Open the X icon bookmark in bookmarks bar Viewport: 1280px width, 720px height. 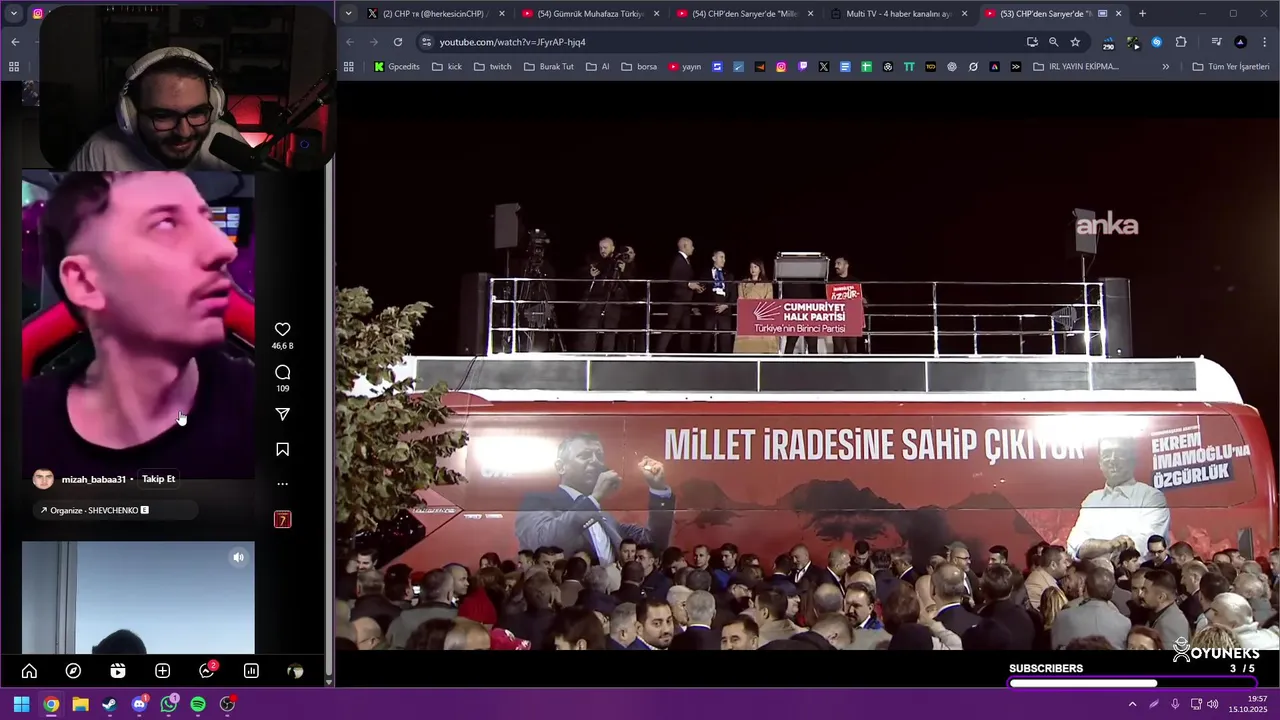pyautogui.click(x=823, y=67)
